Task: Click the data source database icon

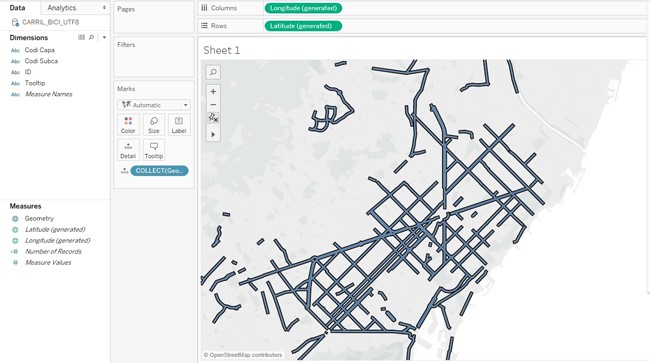Action: (x=15, y=22)
